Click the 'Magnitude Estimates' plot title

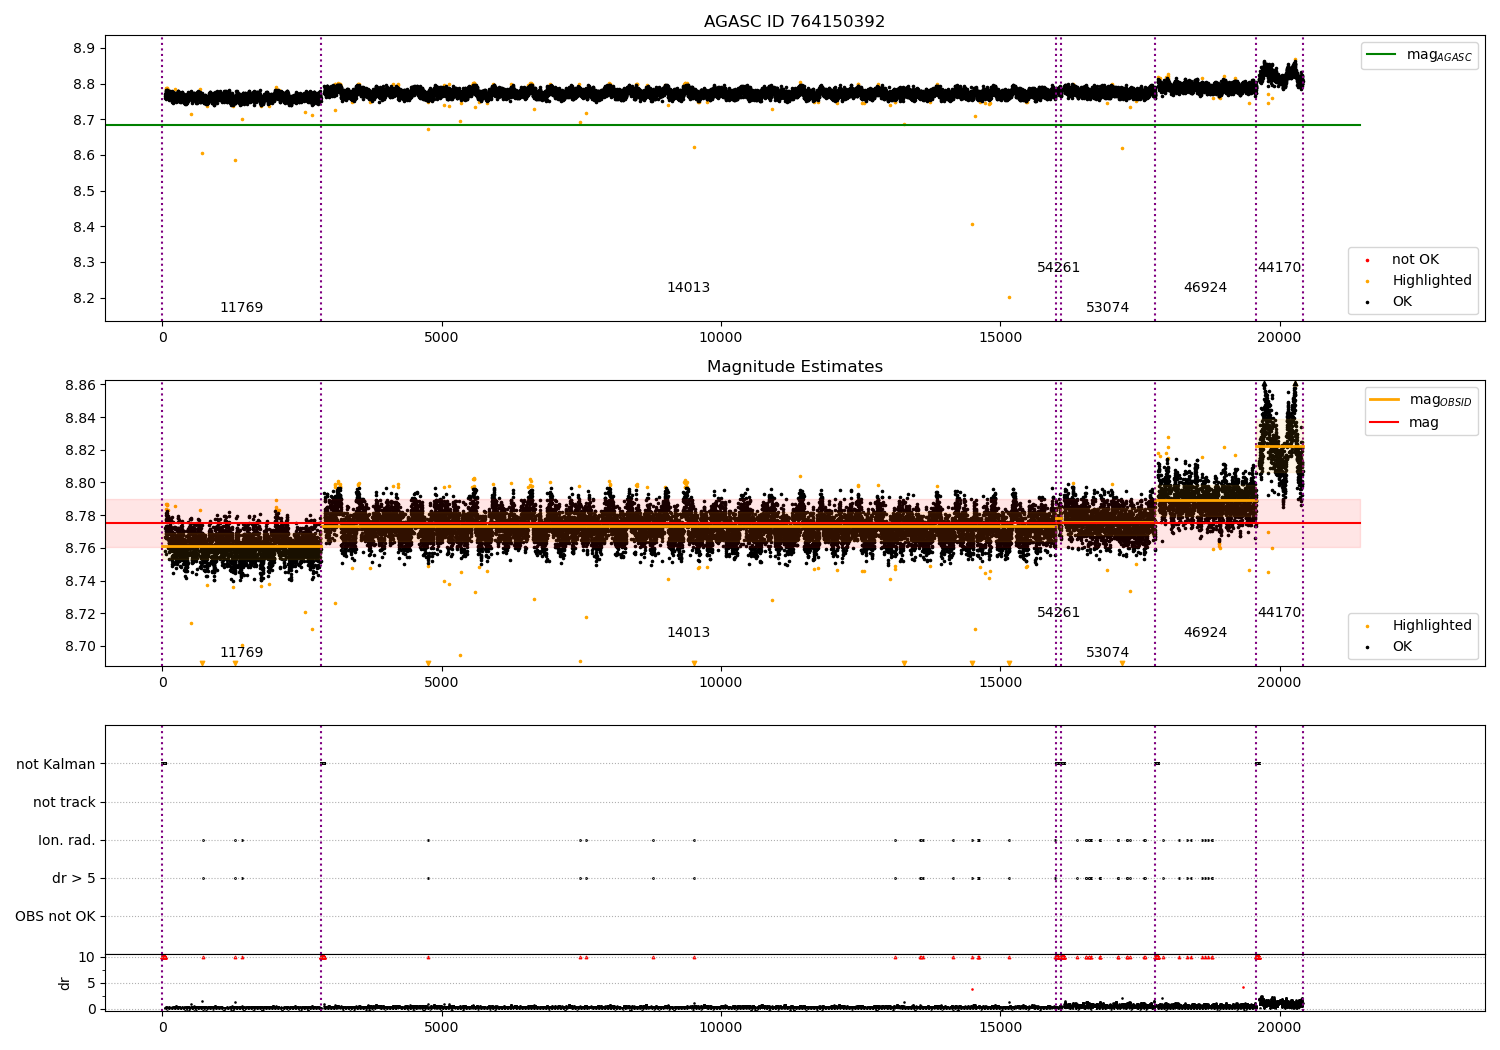pos(794,367)
